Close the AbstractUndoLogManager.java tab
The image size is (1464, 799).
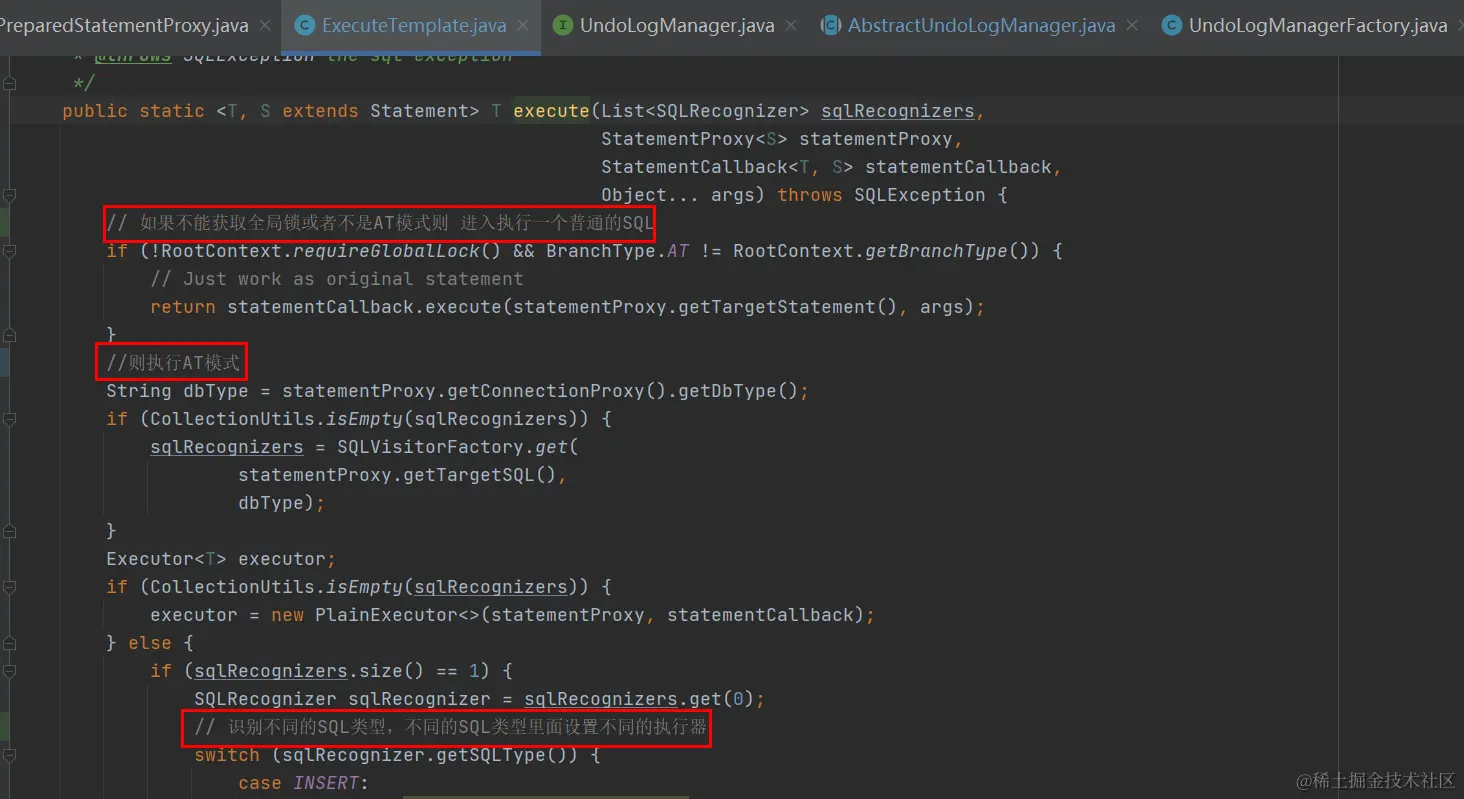click(1132, 26)
